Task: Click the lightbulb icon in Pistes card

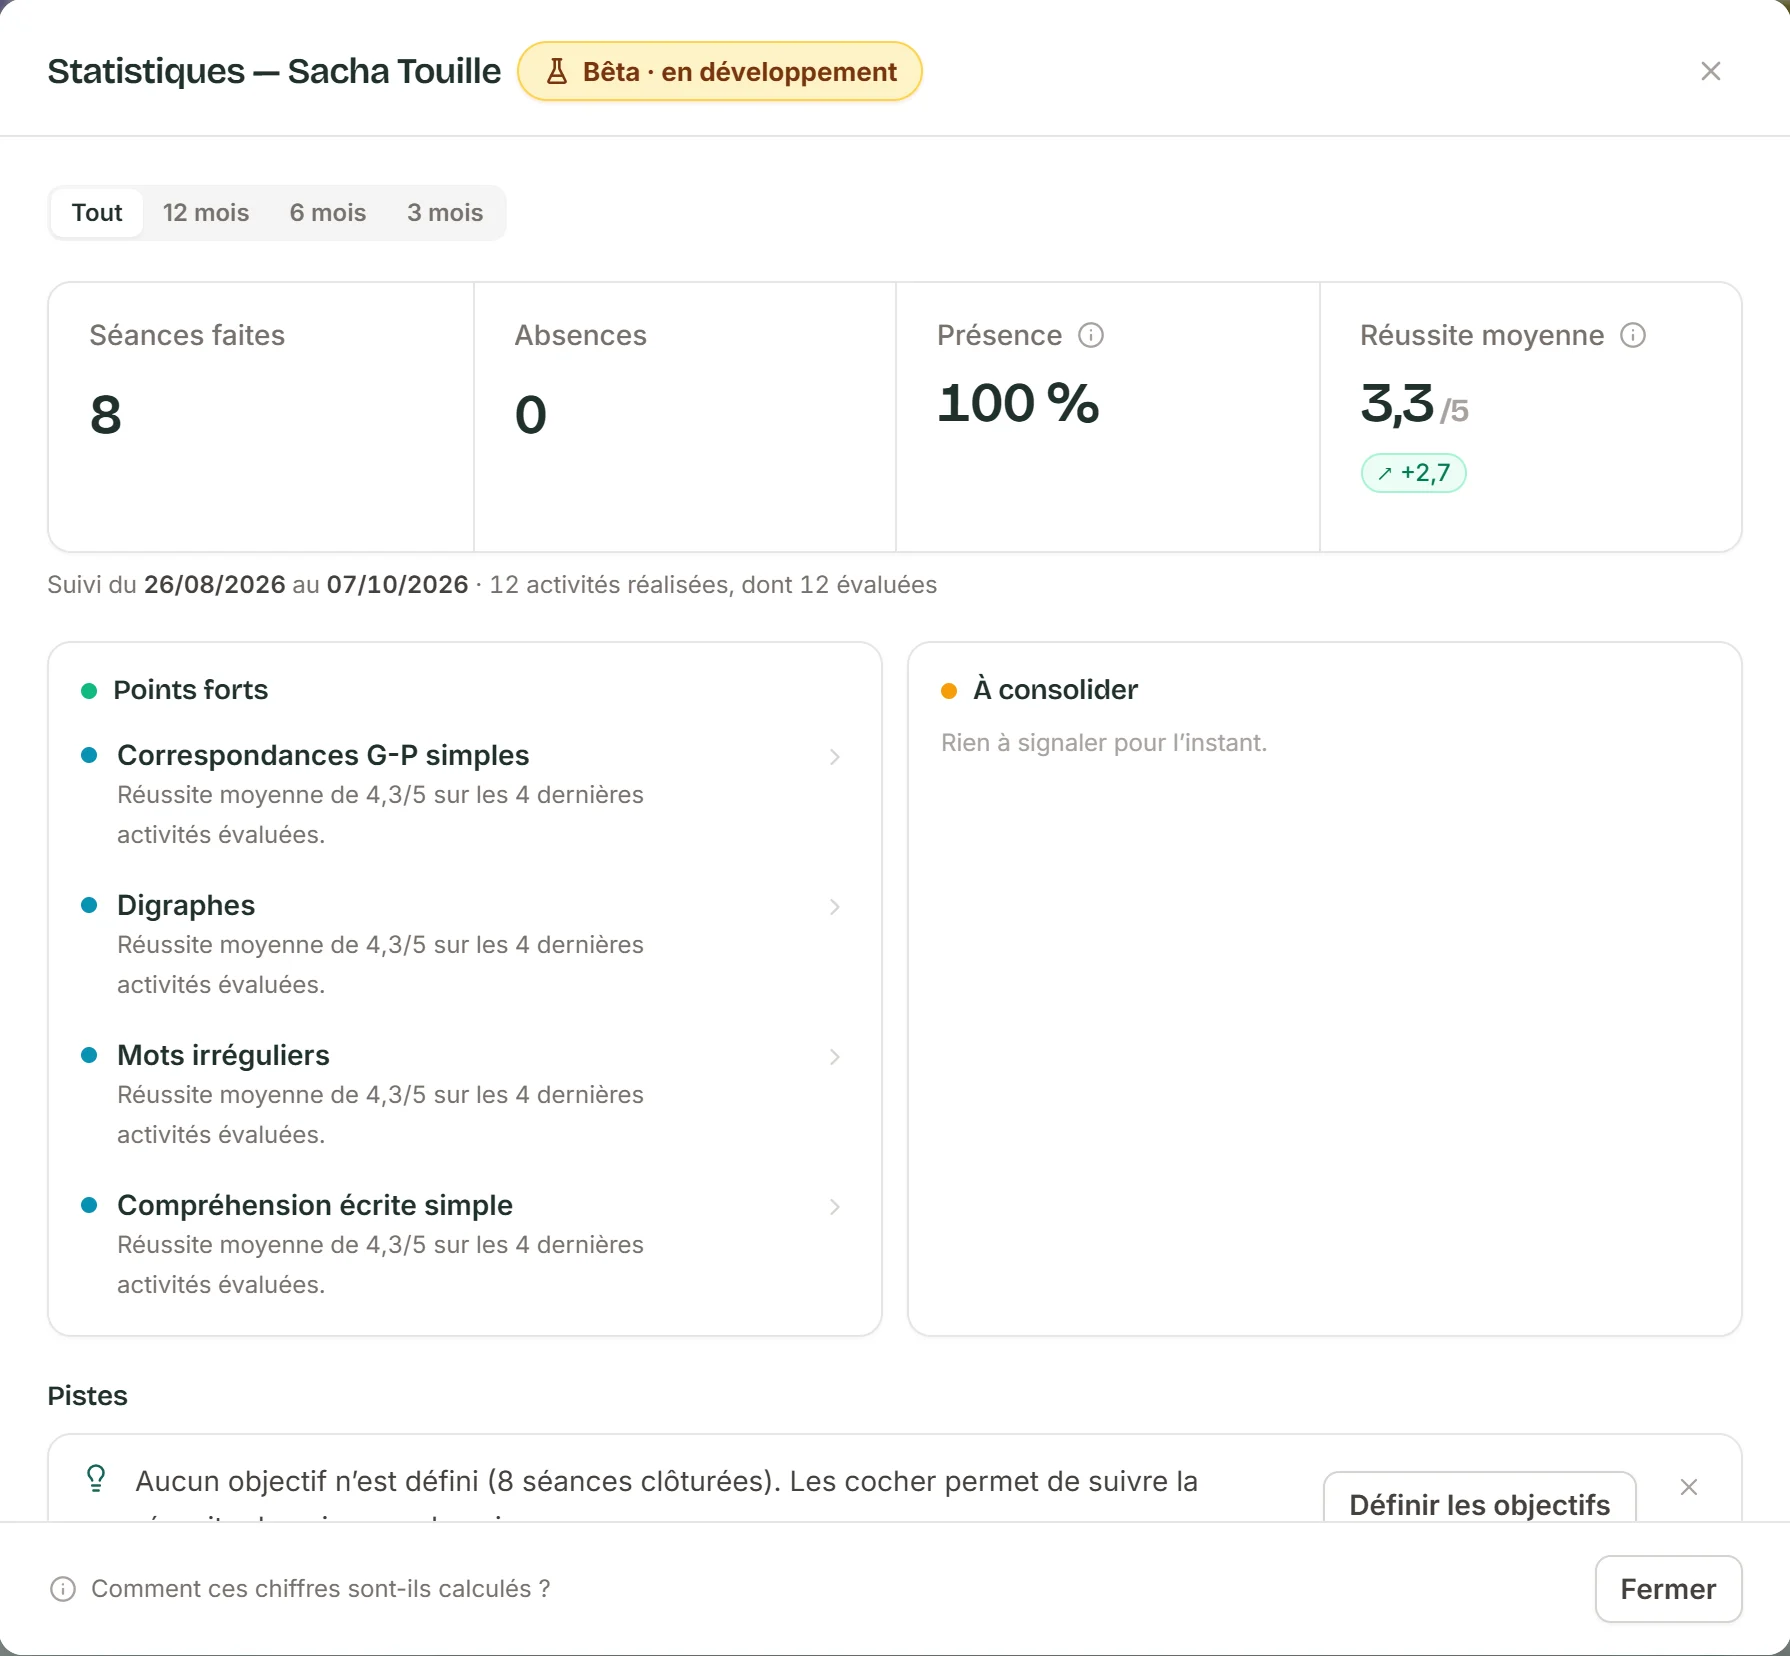Action: (x=96, y=1478)
